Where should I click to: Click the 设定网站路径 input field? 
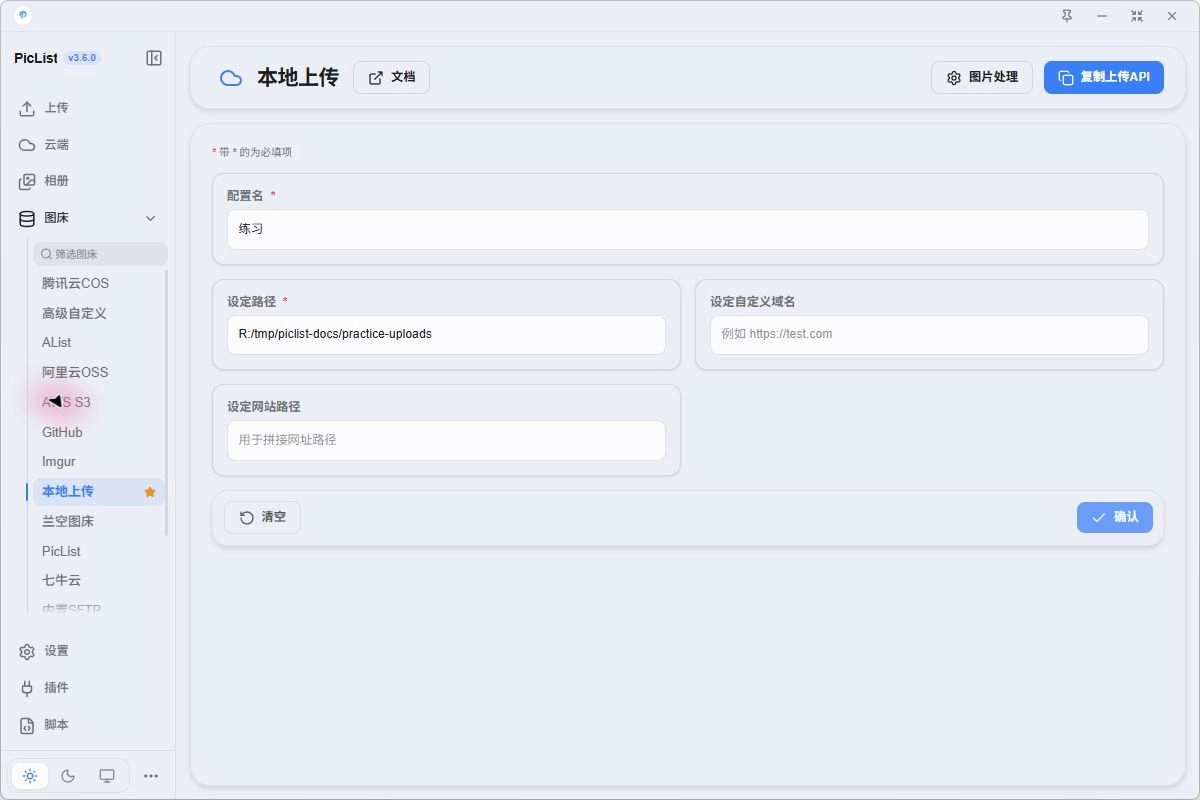pos(446,440)
